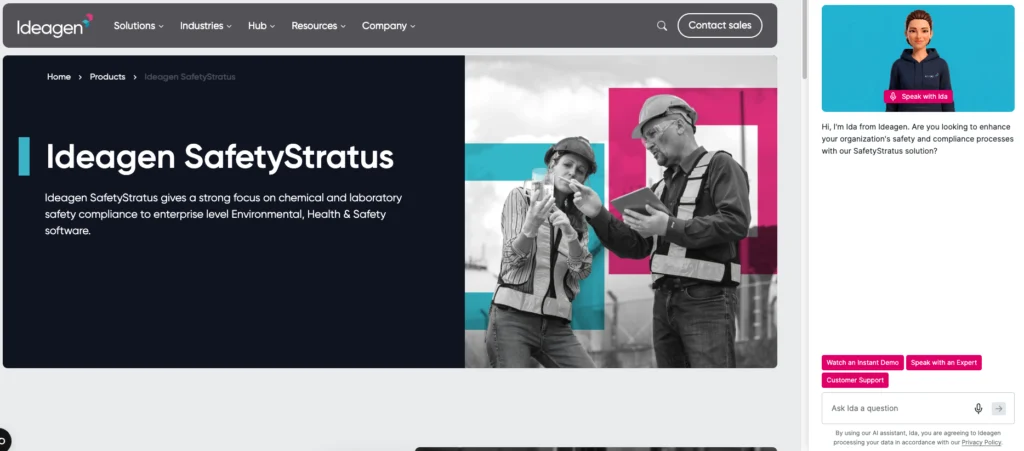This screenshot has width=1024, height=451.
Task: Click the black round widget icon at bottom-left
Action: point(3,440)
